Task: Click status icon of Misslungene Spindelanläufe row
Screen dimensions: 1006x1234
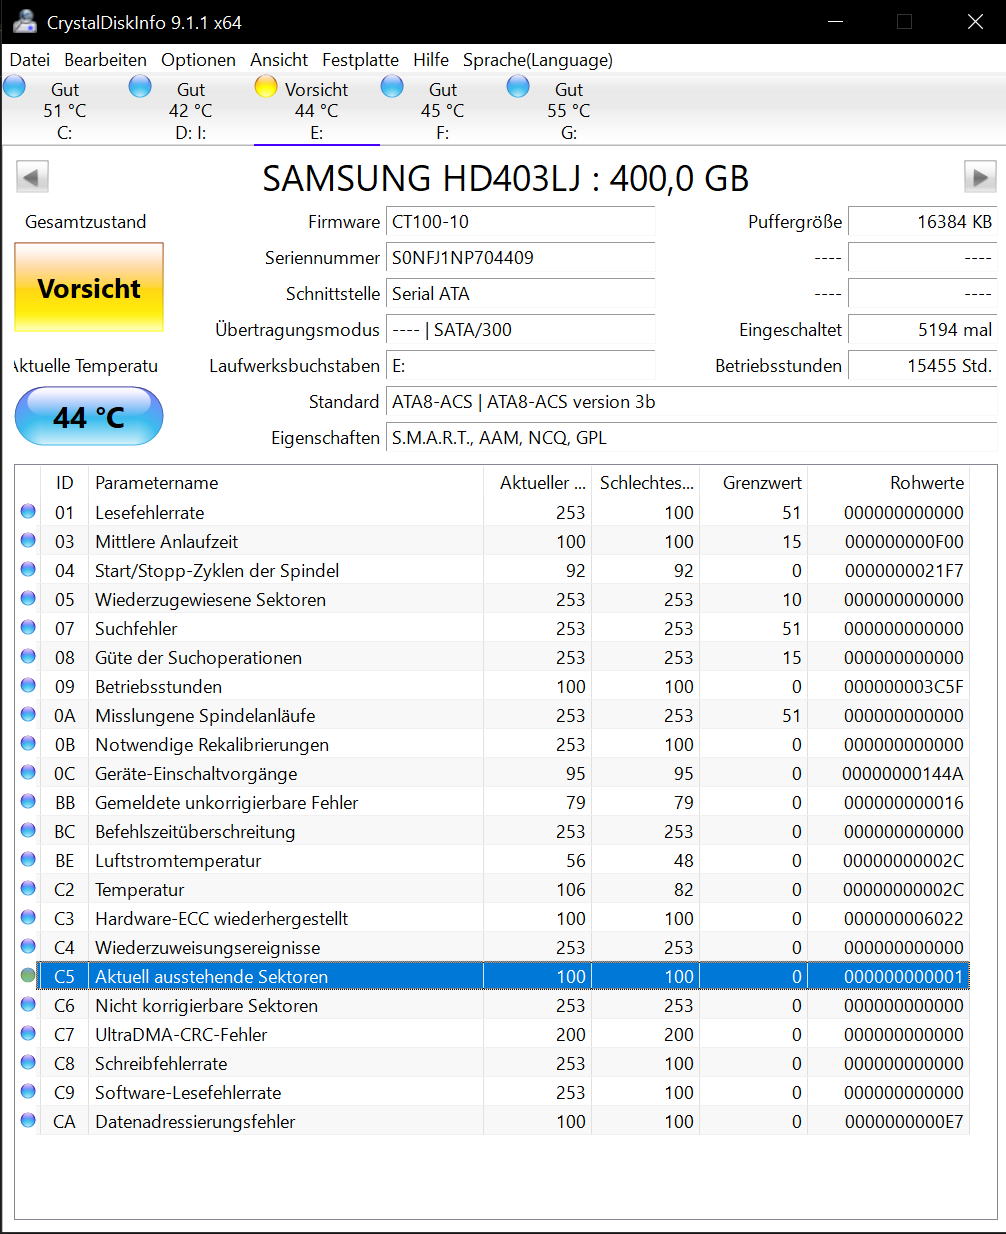Action: 28,715
